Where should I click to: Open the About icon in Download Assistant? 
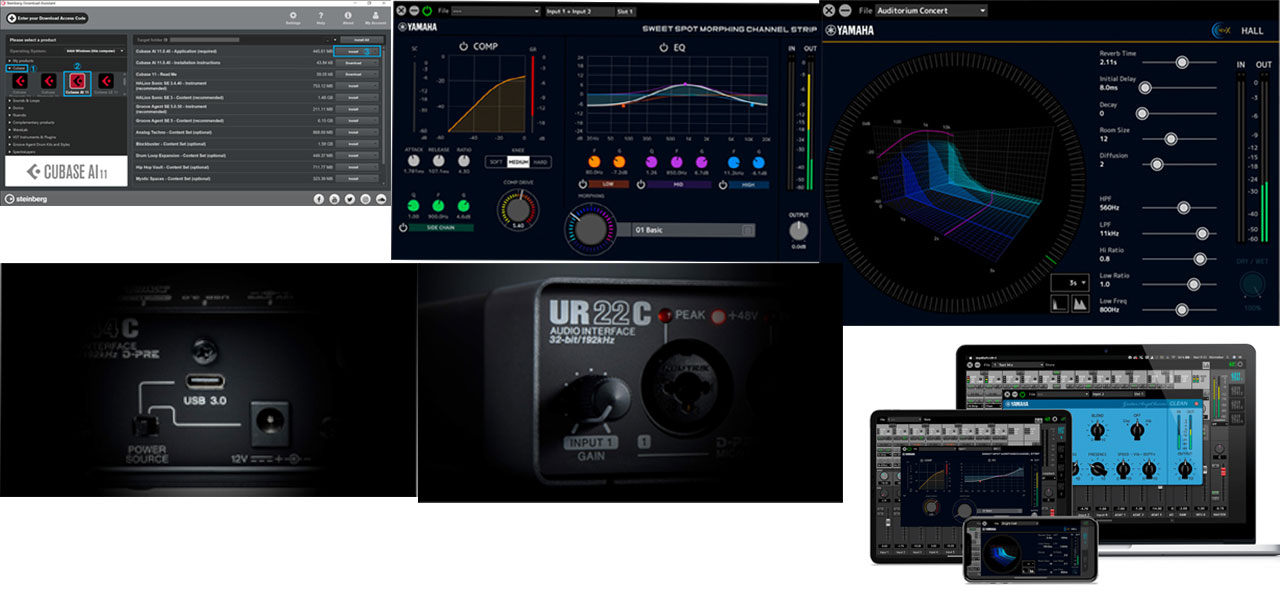click(347, 17)
